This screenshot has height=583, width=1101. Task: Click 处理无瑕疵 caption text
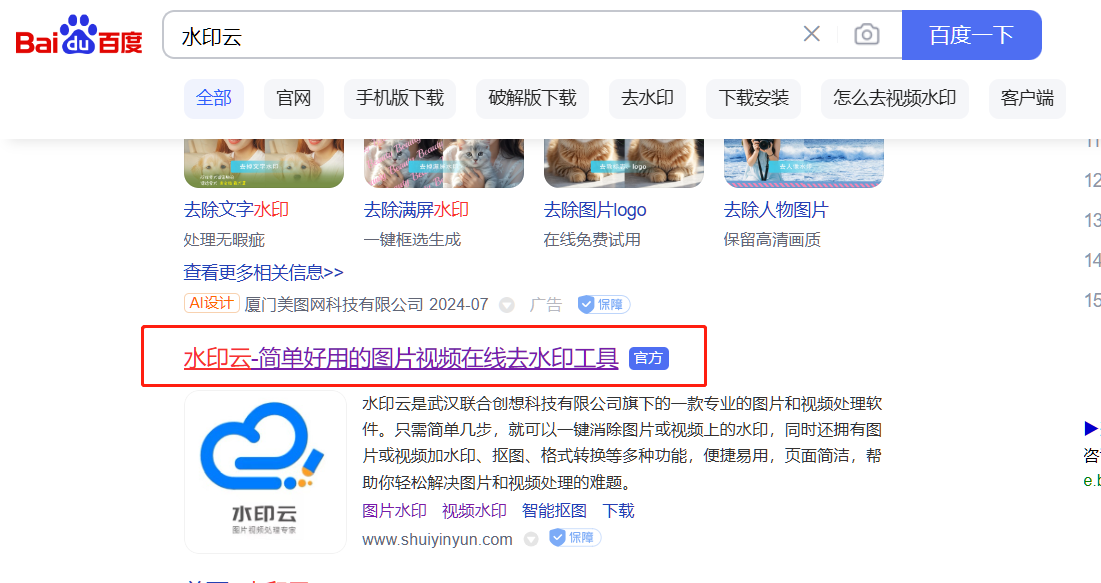pyautogui.click(x=224, y=240)
